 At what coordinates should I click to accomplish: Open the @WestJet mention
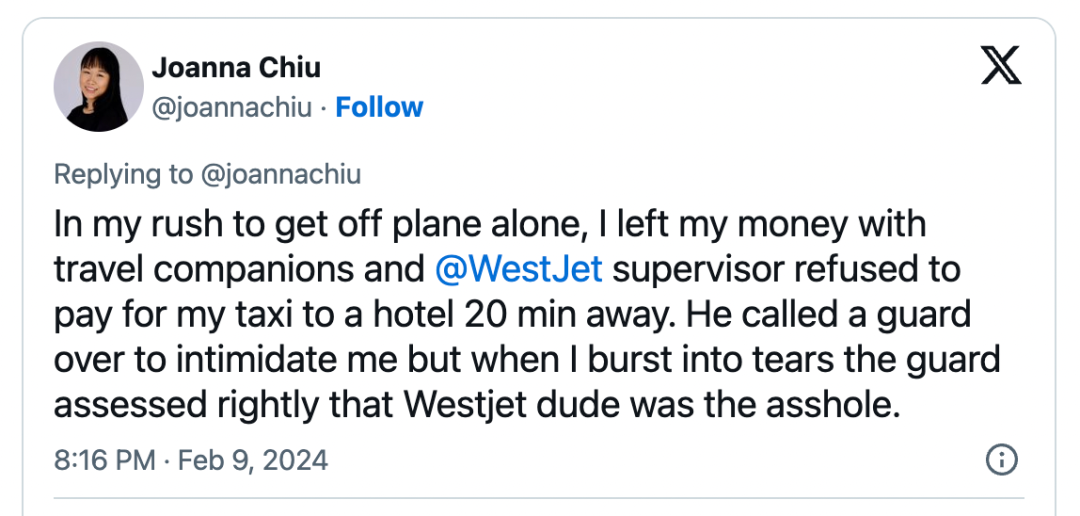pos(519,269)
